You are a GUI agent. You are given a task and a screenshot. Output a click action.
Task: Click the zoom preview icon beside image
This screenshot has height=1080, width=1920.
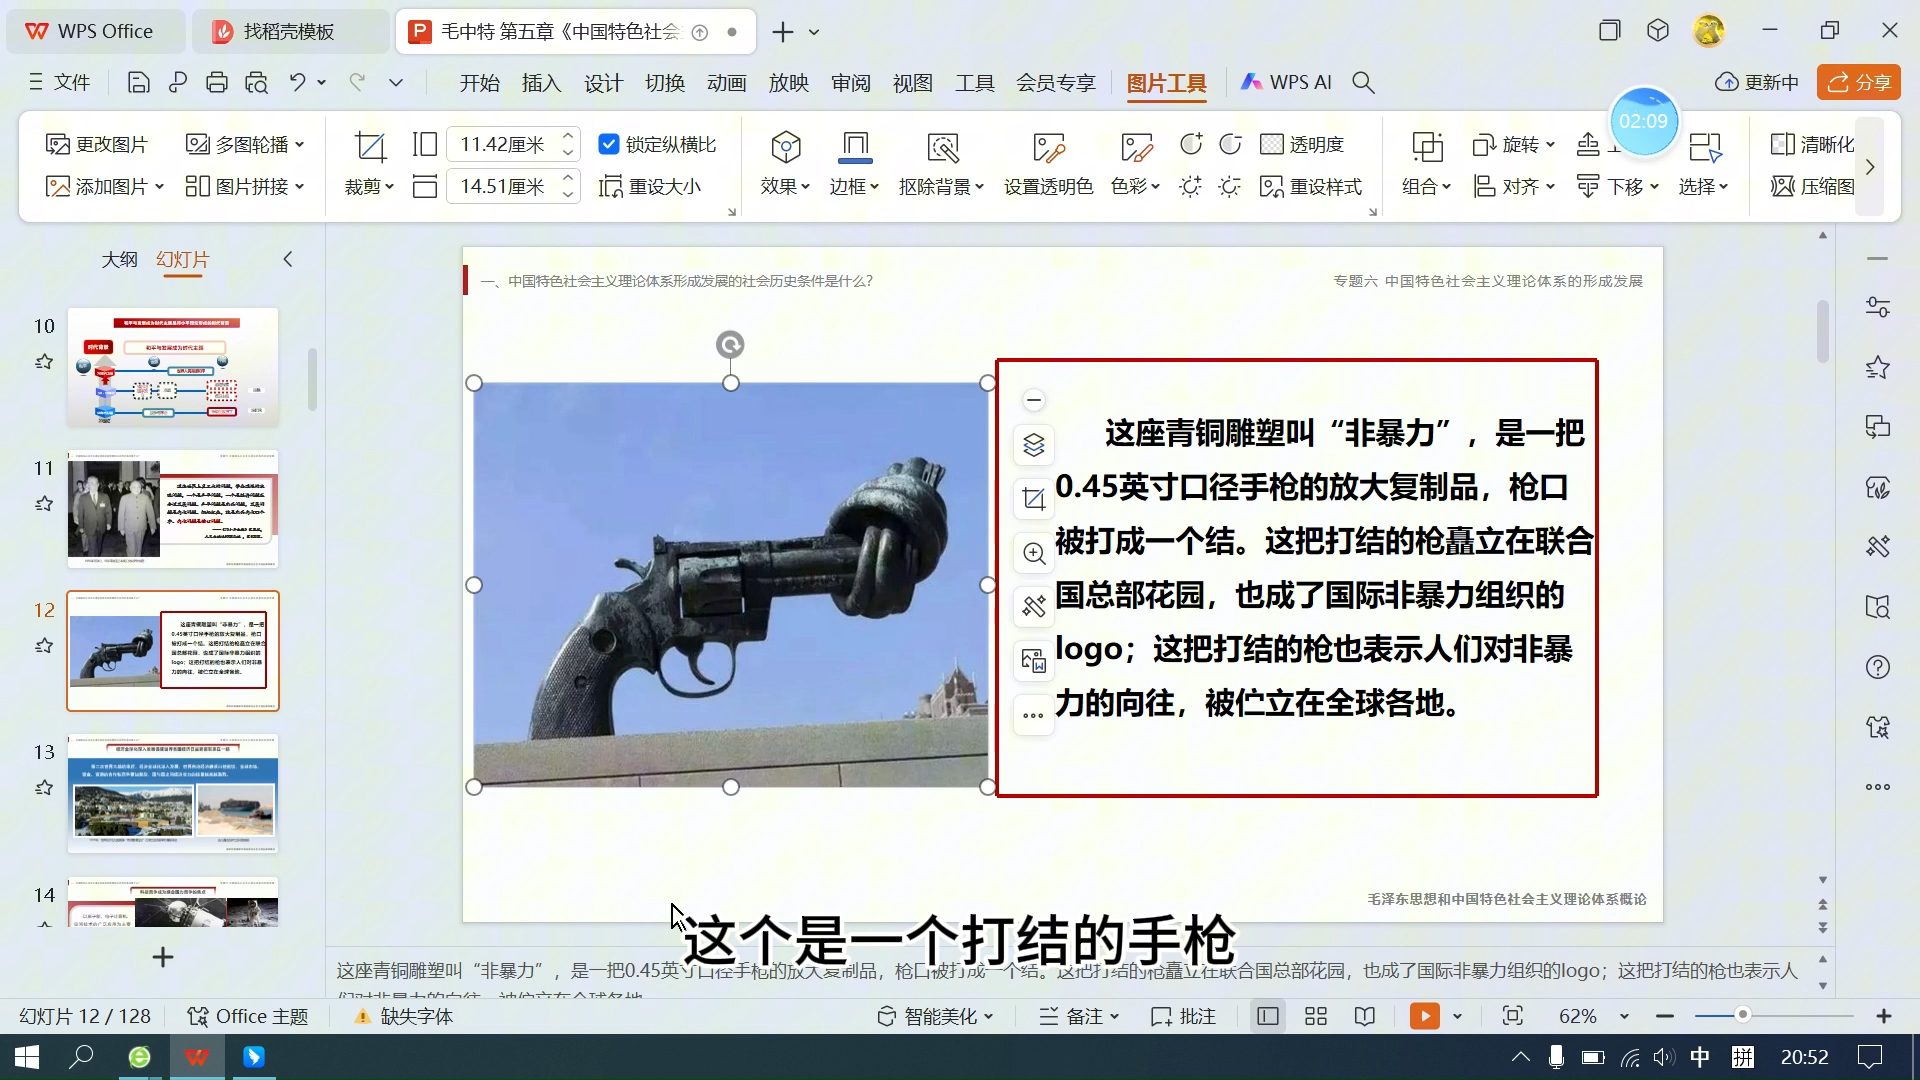click(1034, 553)
